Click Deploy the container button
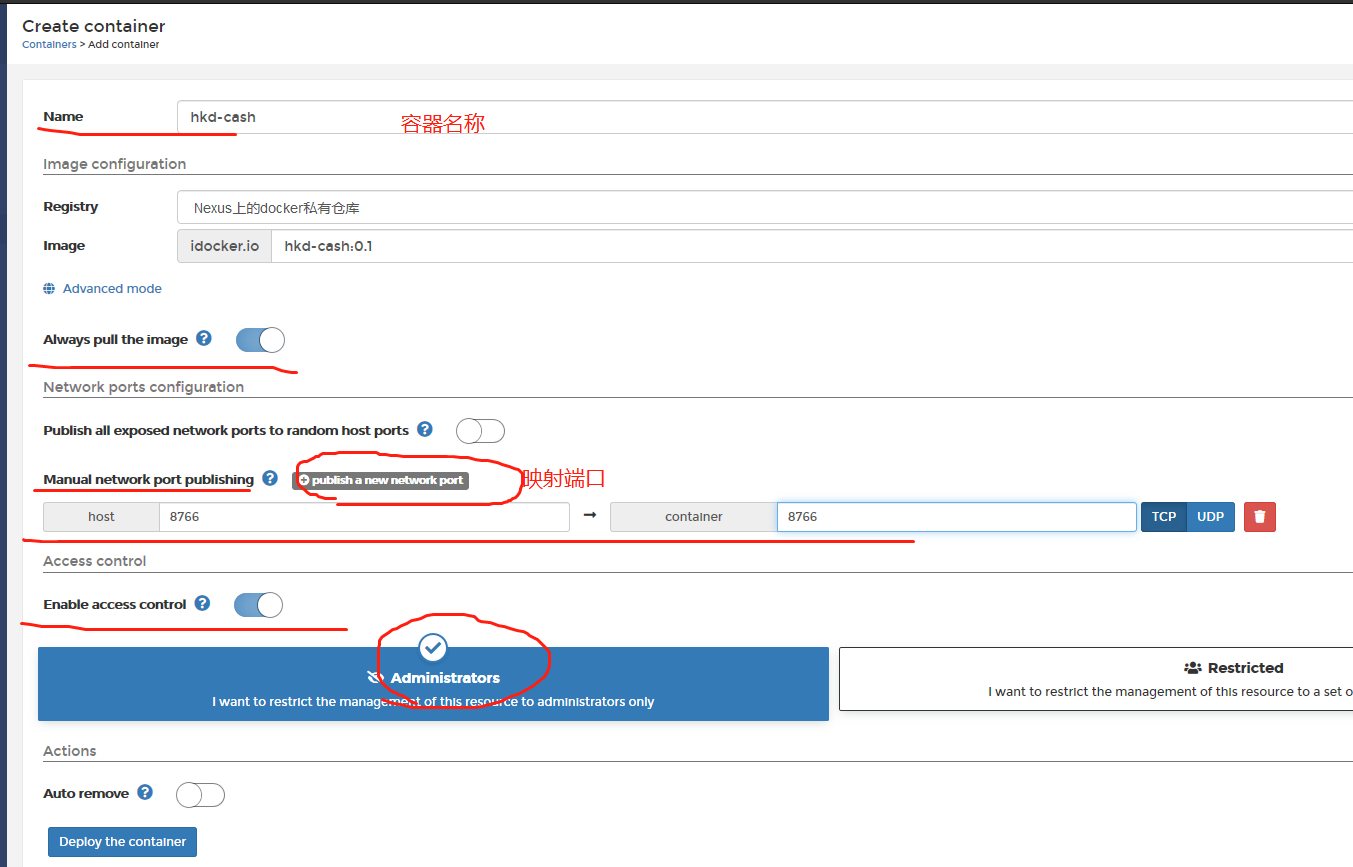 pyautogui.click(x=122, y=842)
